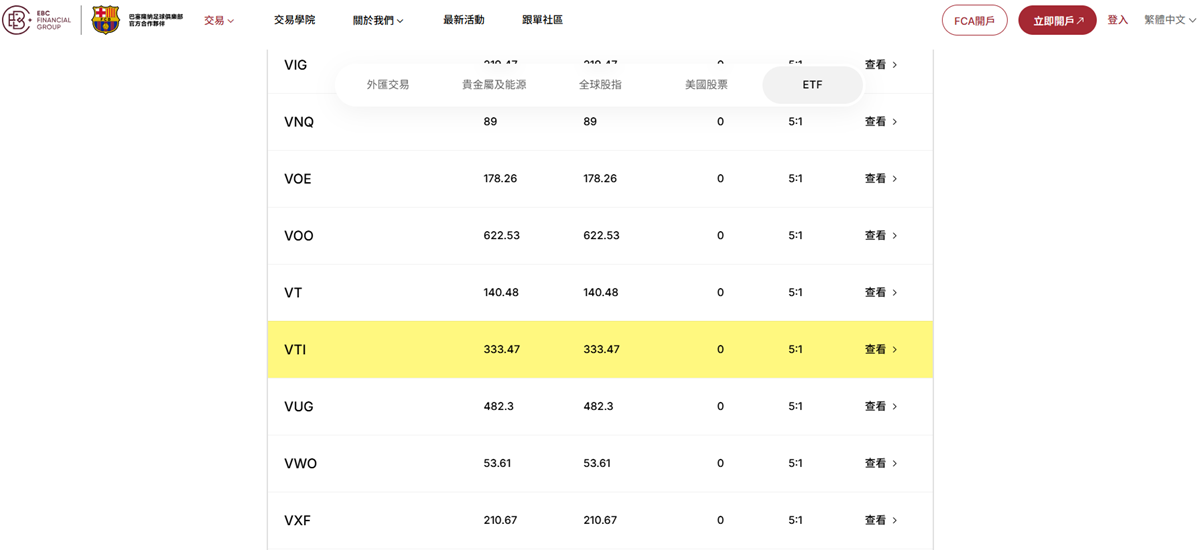1200x550 pixels.
Task: Click 查看 in the VWO row
Action: pos(881,463)
